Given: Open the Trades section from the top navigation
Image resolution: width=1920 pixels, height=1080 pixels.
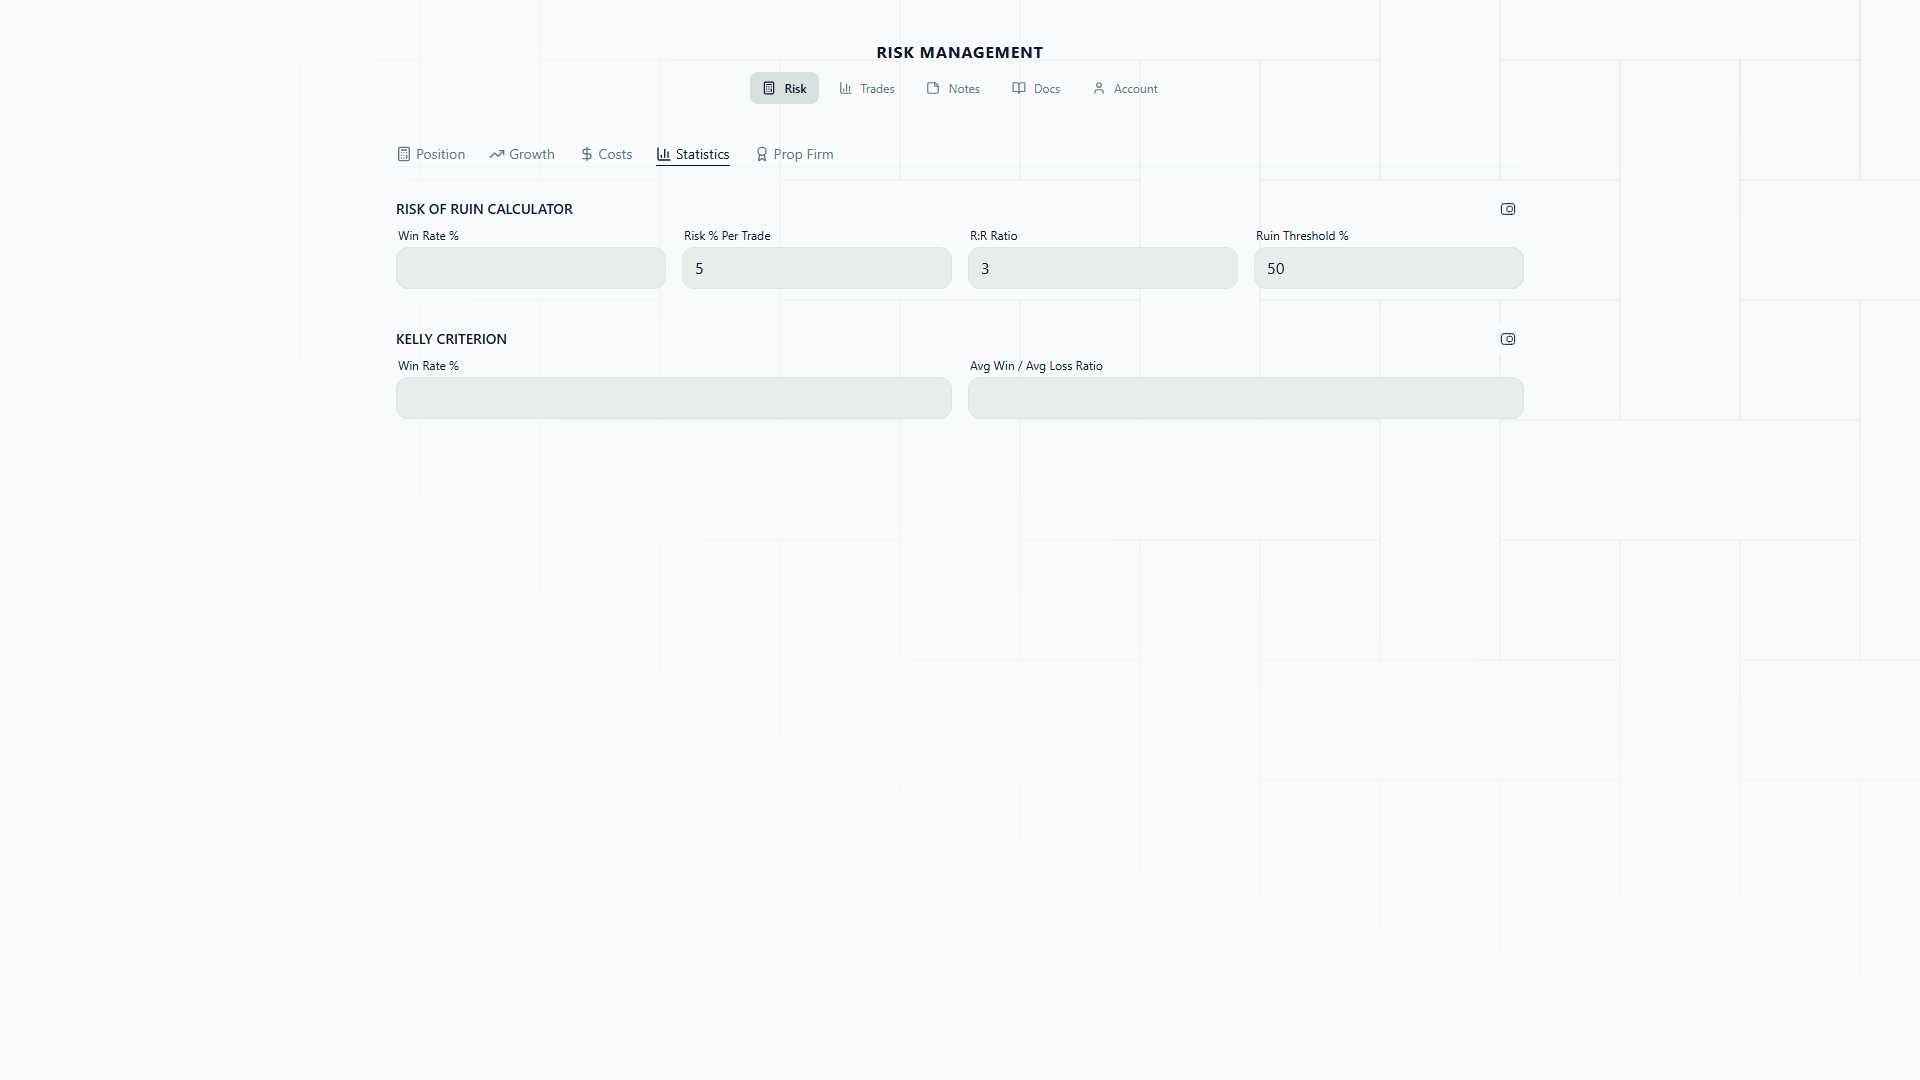Looking at the screenshot, I should coord(867,89).
